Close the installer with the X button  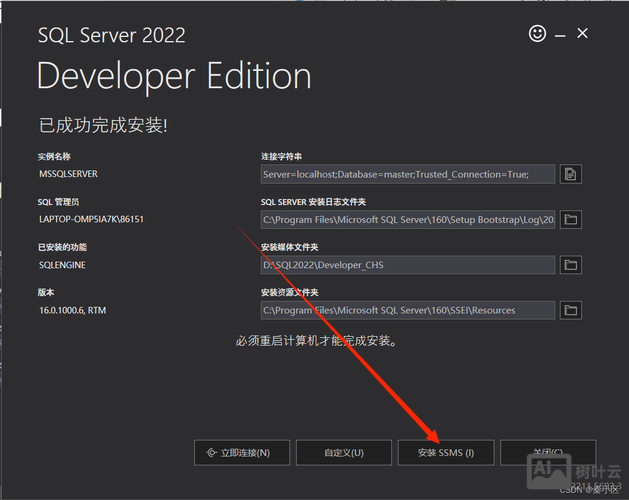(582, 33)
